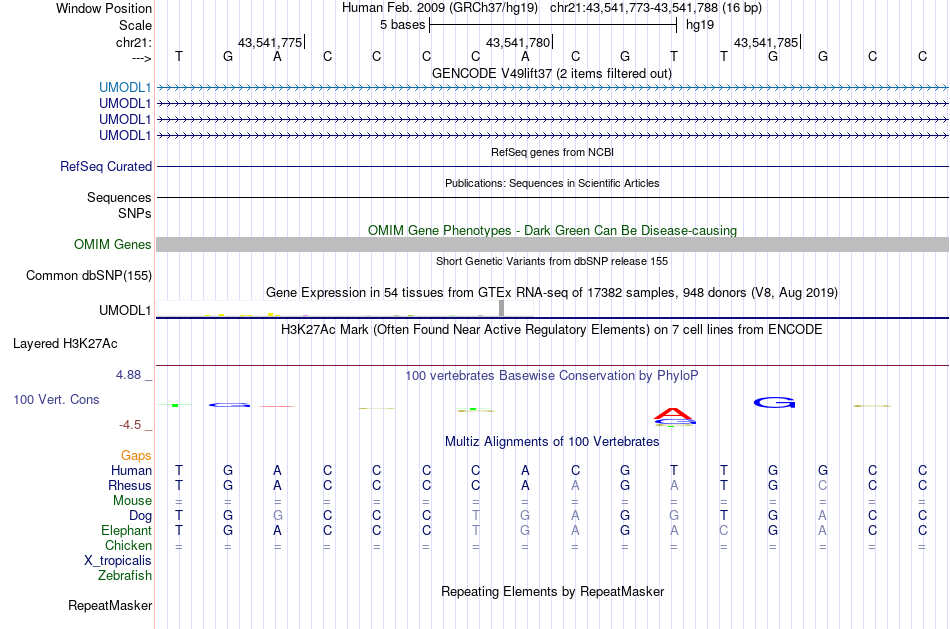Click the 4.88 PhyloP upper scale value
The width and height of the screenshot is (950, 629).
[x=128, y=375]
